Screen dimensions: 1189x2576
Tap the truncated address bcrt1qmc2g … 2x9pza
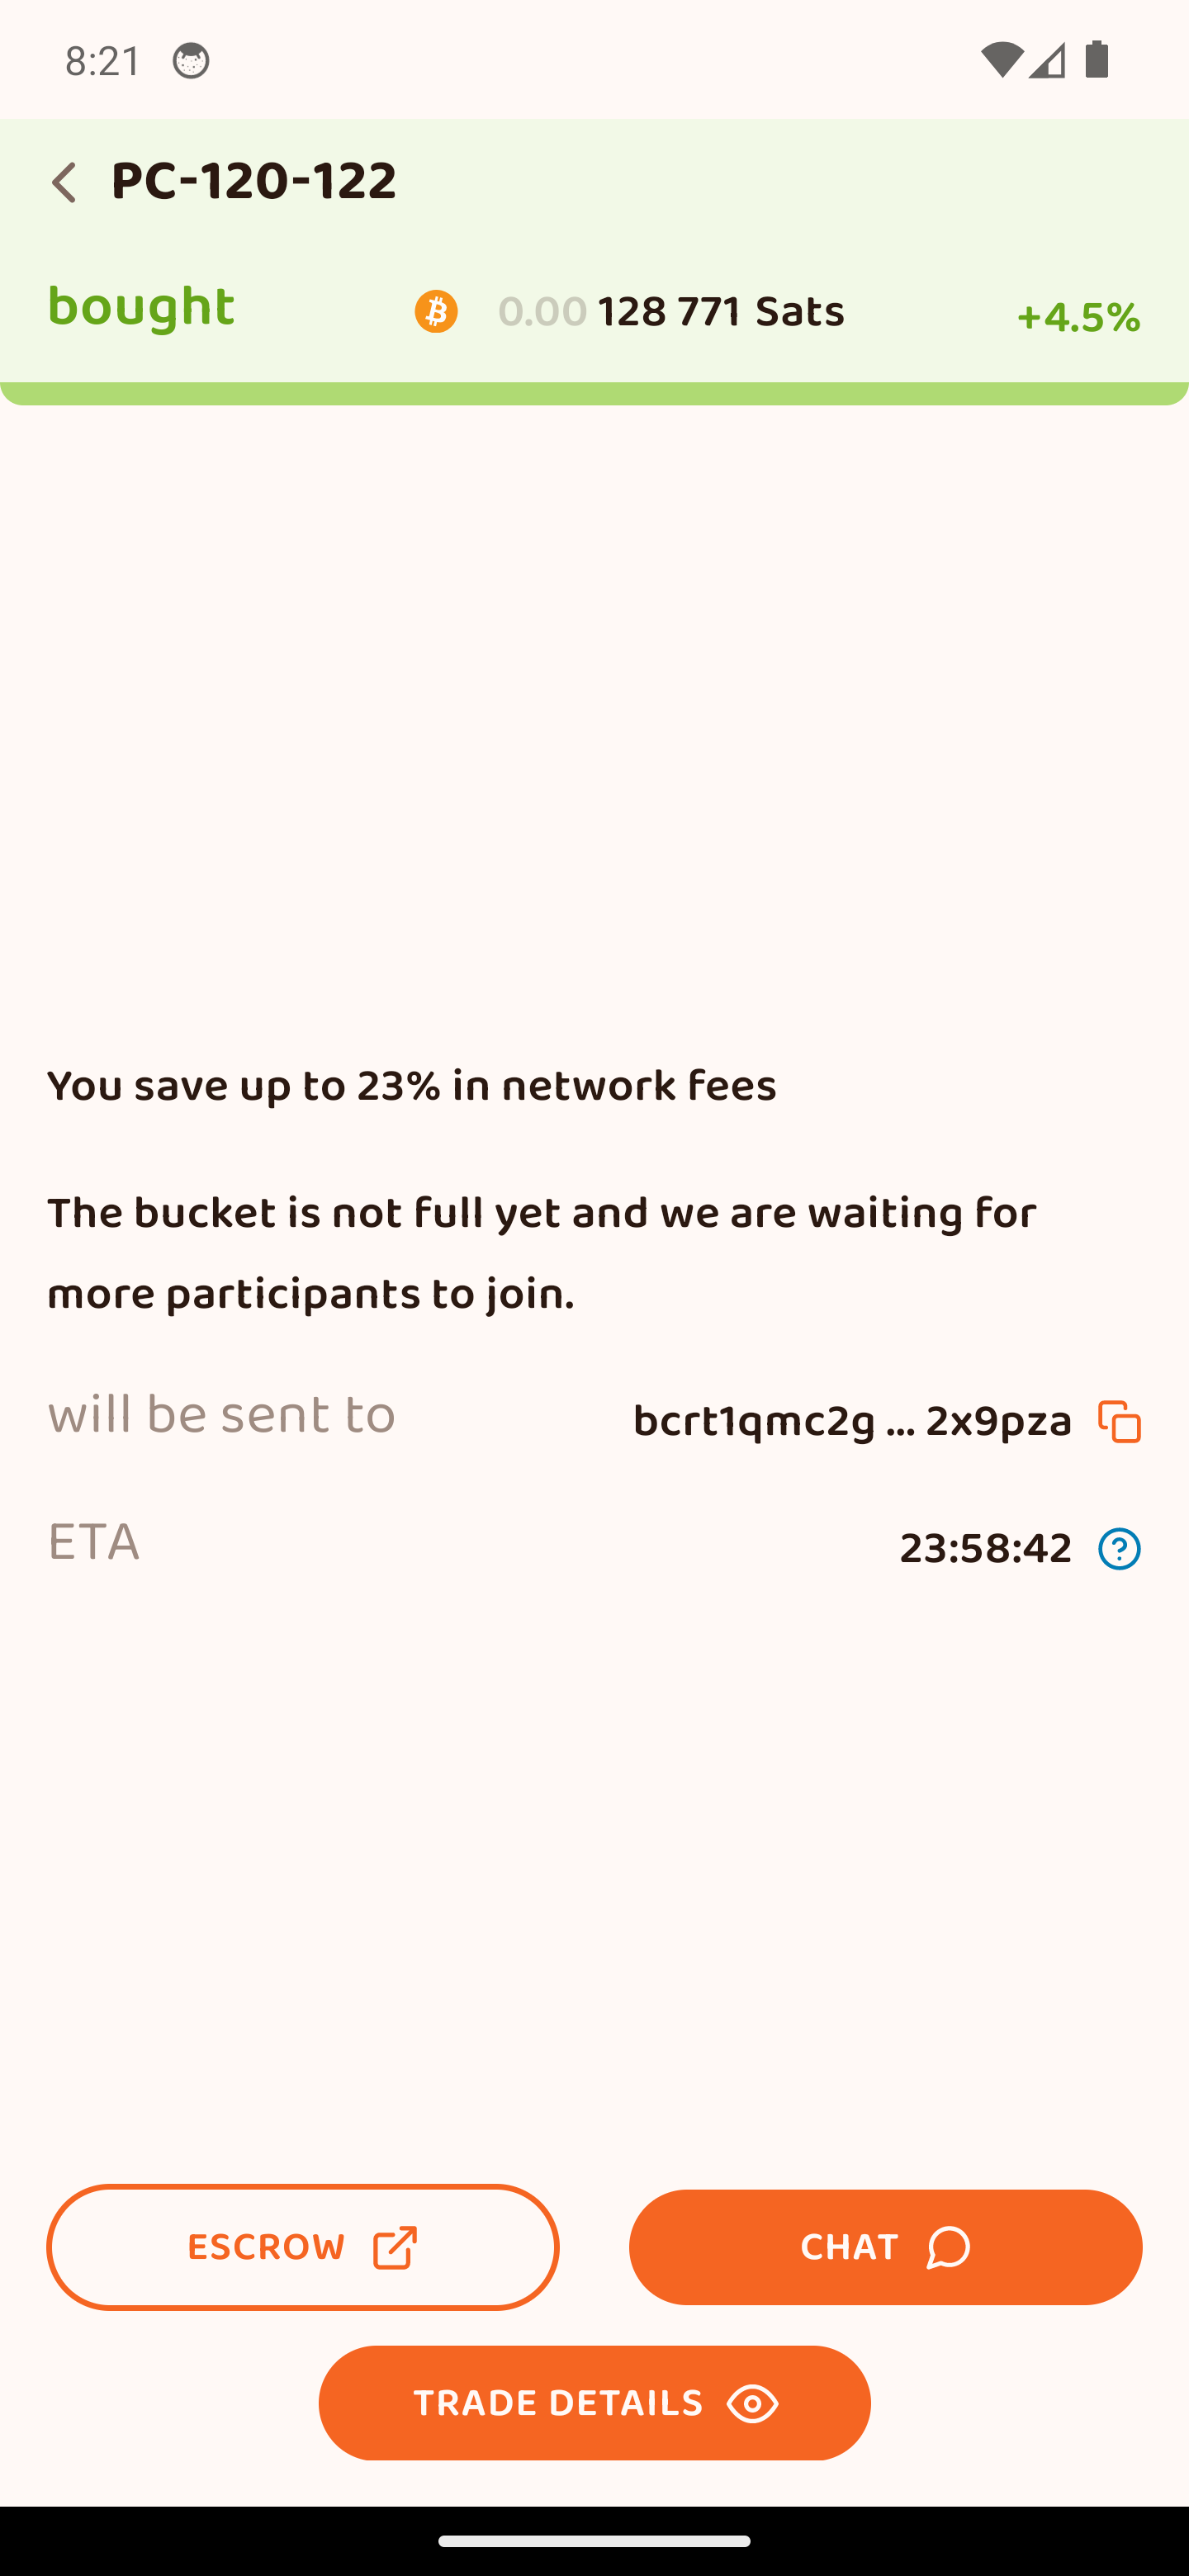coord(852,1421)
